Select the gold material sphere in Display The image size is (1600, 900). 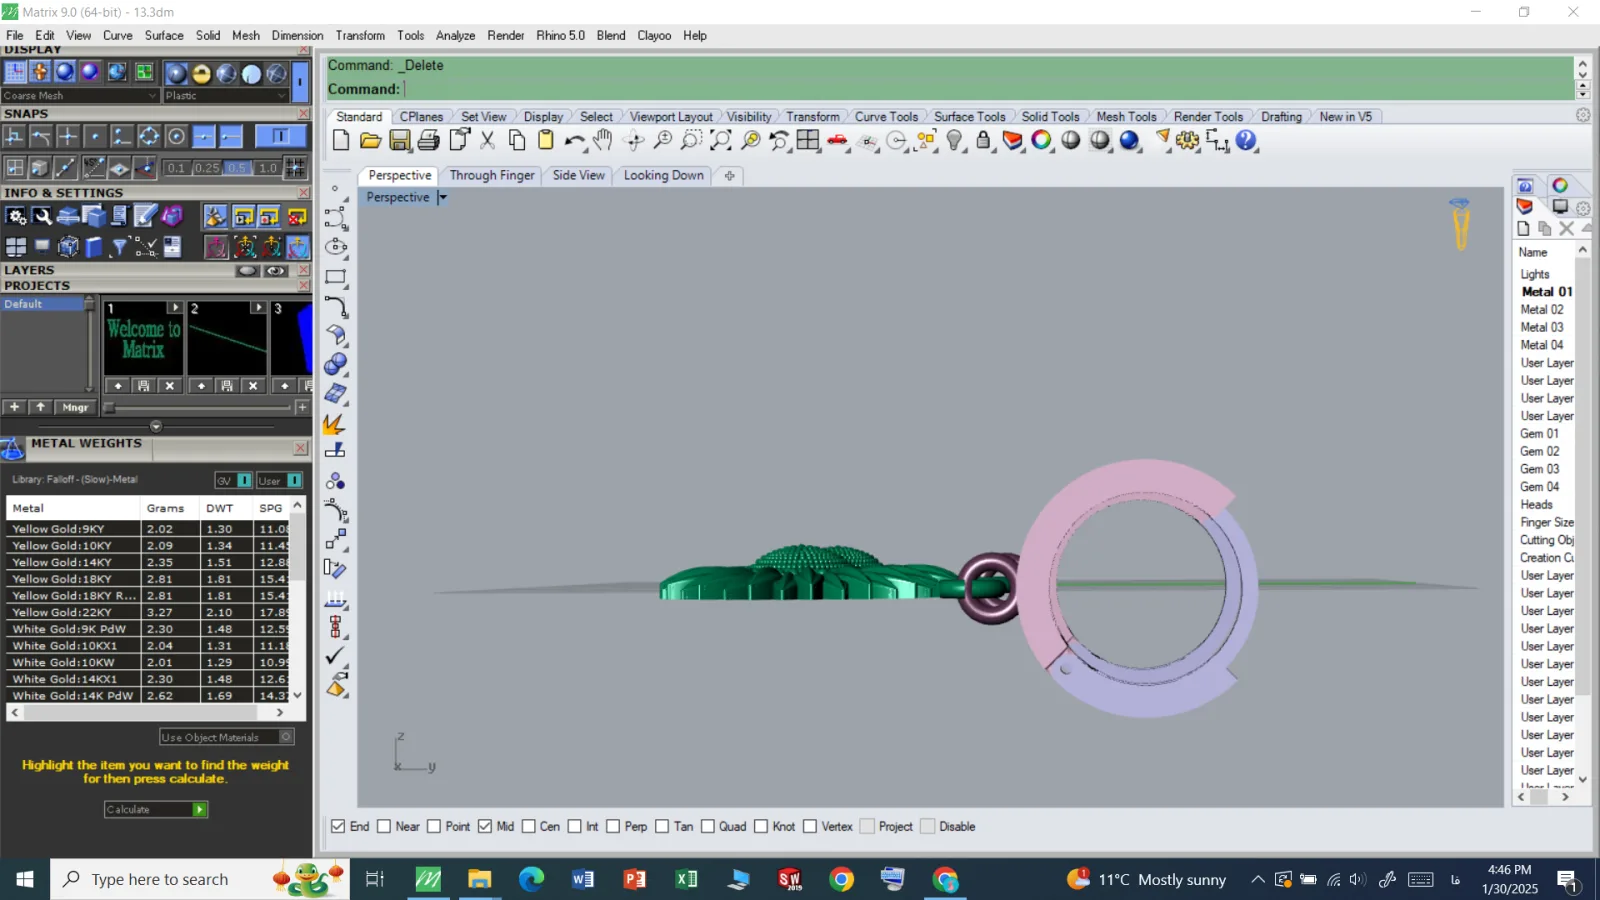[201, 74]
